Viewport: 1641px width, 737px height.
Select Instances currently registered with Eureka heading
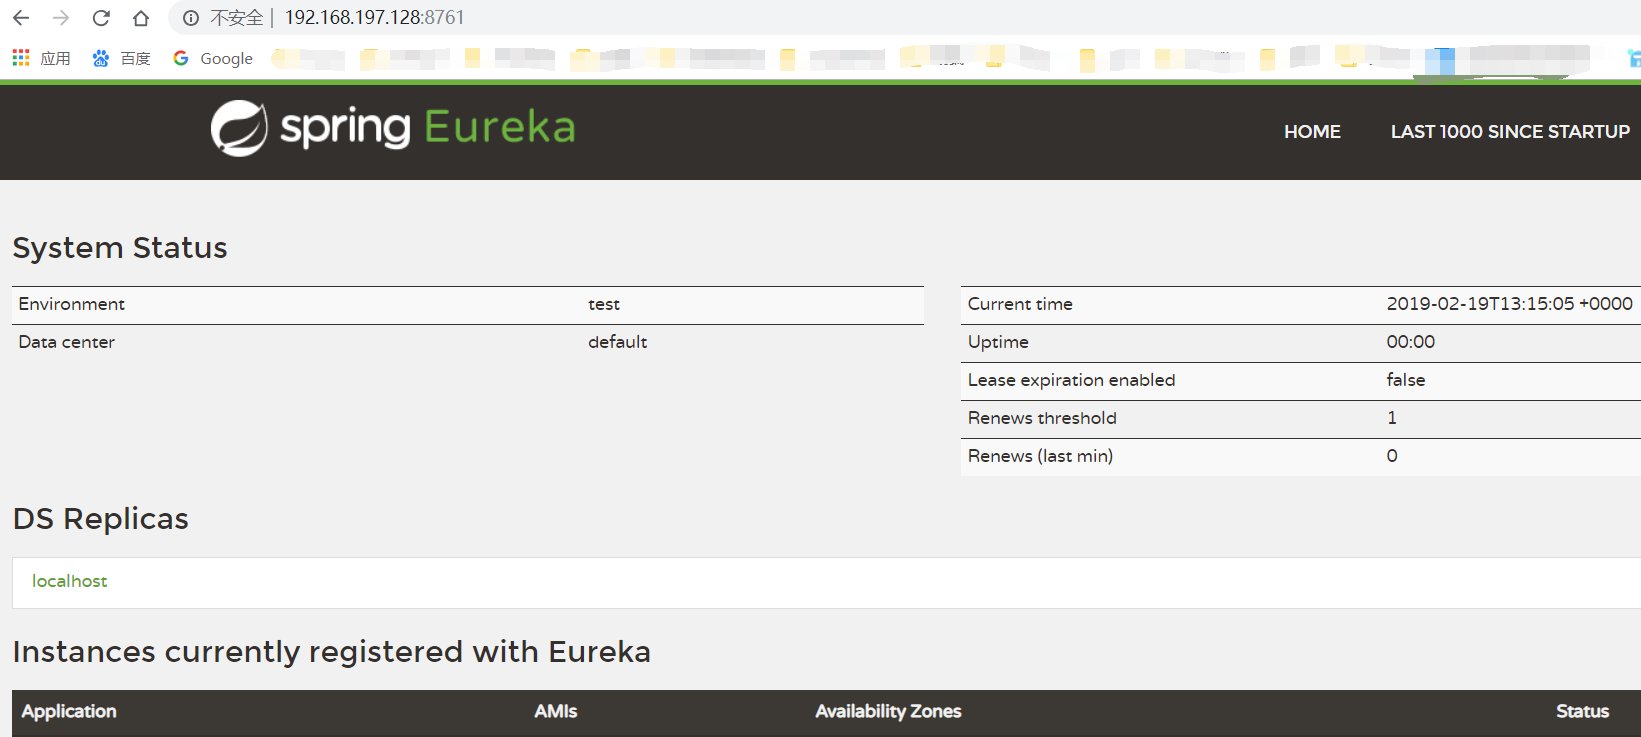[x=332, y=652]
